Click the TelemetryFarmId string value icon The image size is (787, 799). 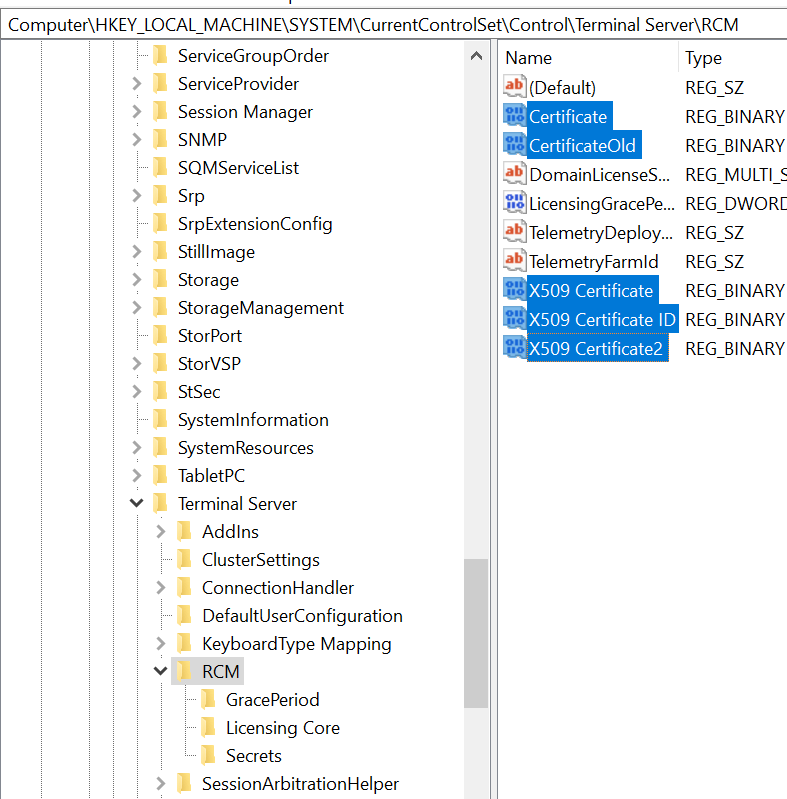coord(514,261)
